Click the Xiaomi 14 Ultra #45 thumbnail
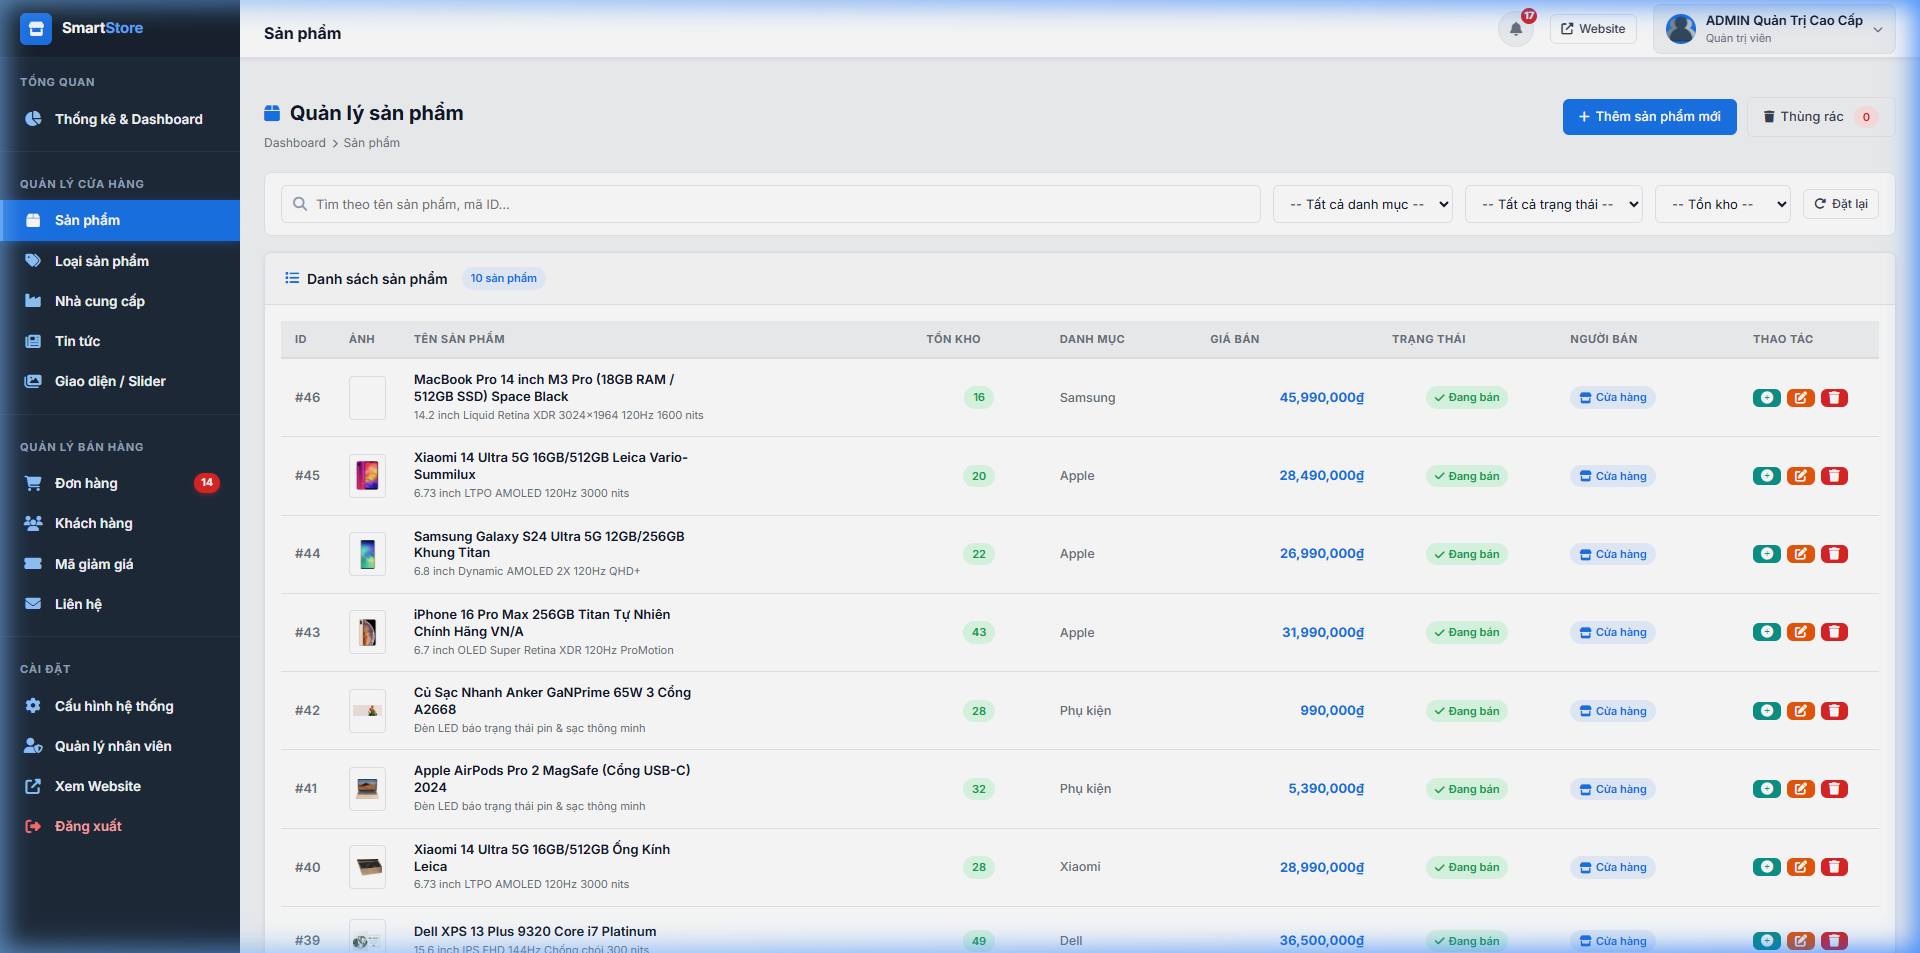The image size is (1920, 953). pos(367,476)
